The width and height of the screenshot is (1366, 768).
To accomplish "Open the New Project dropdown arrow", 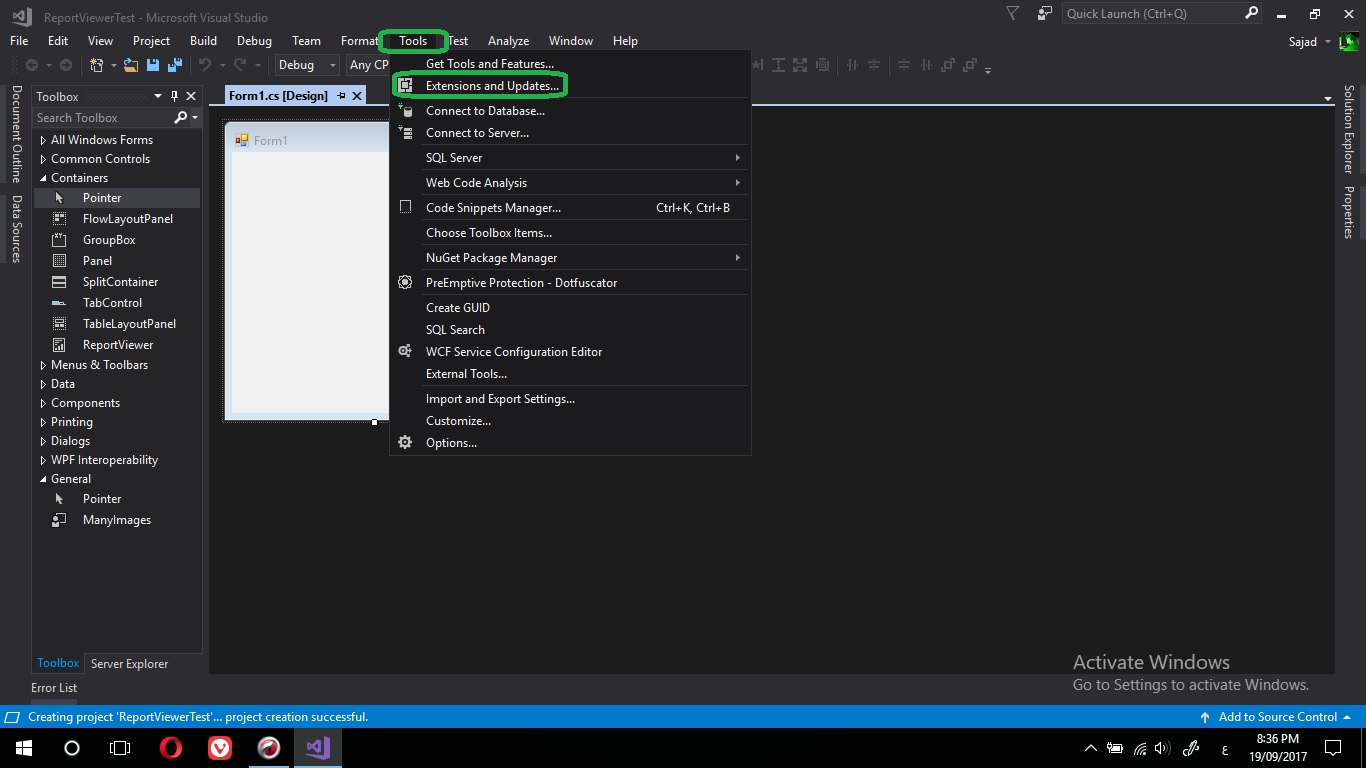I will pos(114,65).
